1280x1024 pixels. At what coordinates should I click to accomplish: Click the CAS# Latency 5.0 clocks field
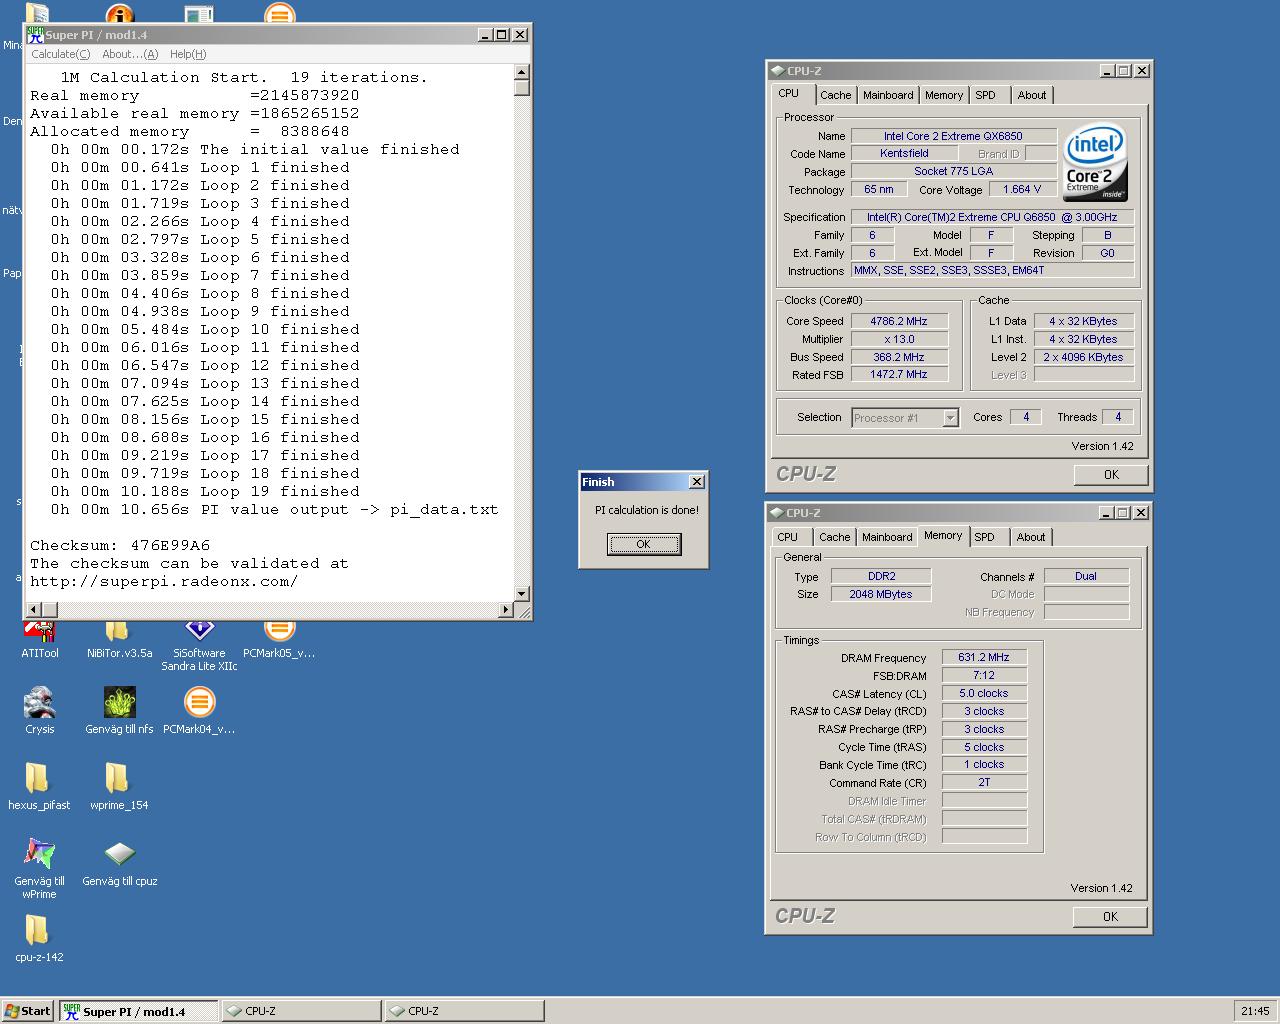[x=984, y=694]
